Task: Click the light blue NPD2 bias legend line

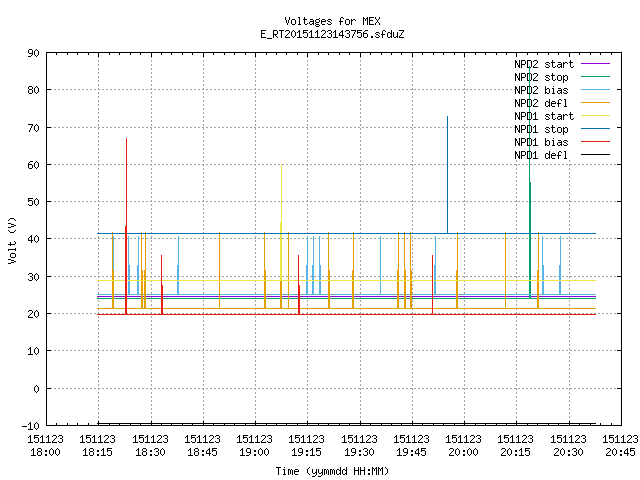Action: click(596, 90)
